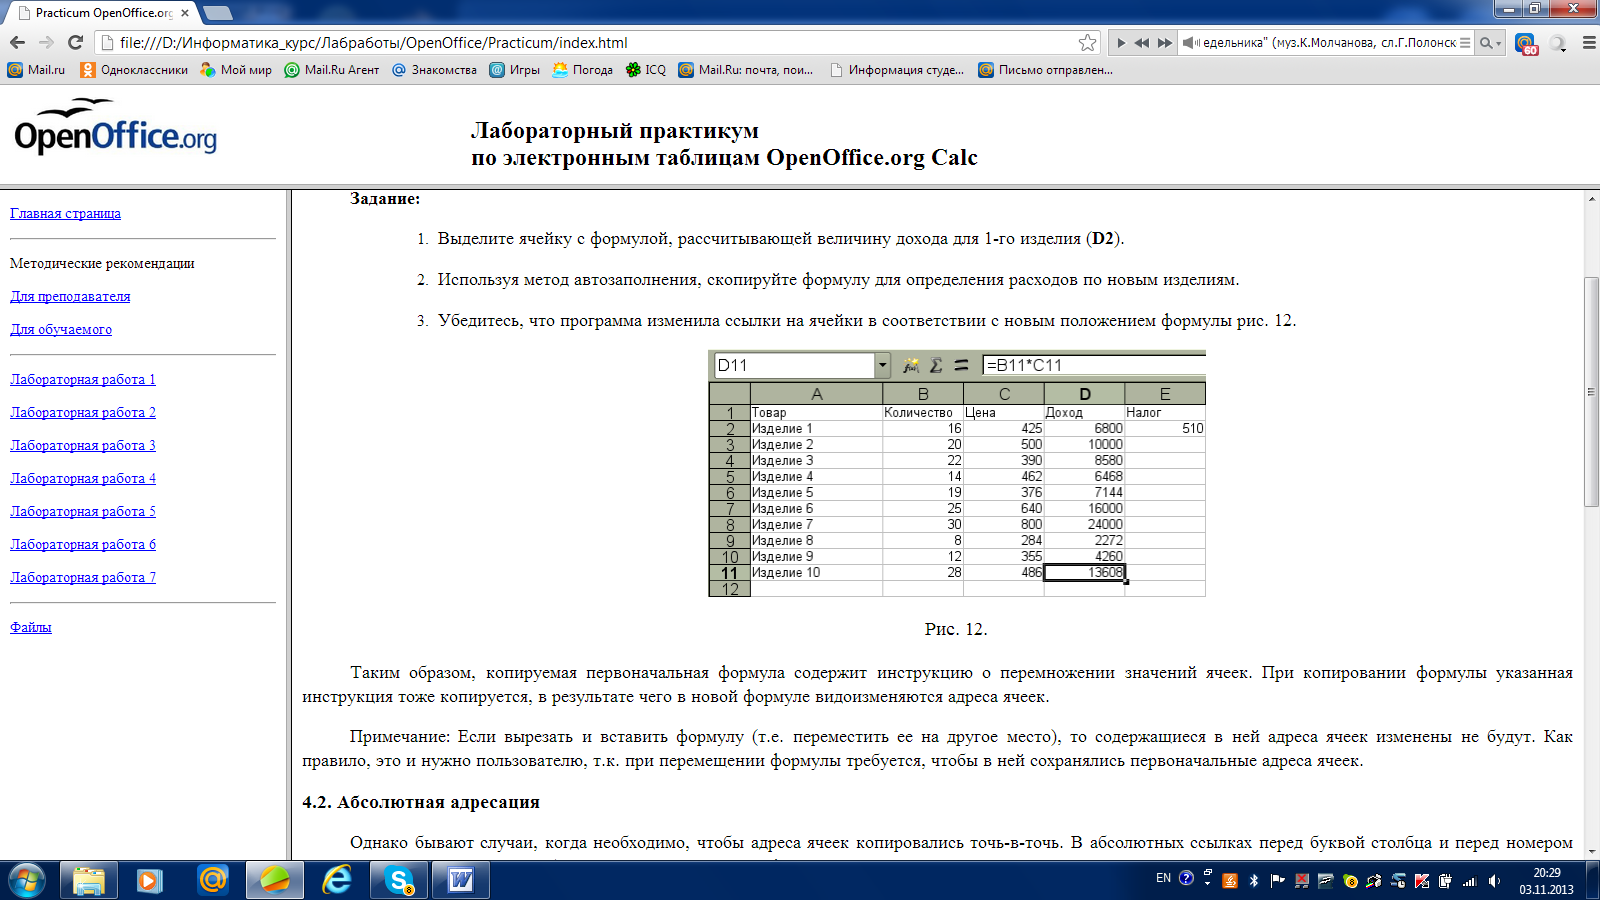Open Лабораторная работа 2
This screenshot has height=900, width=1600.
[83, 412]
